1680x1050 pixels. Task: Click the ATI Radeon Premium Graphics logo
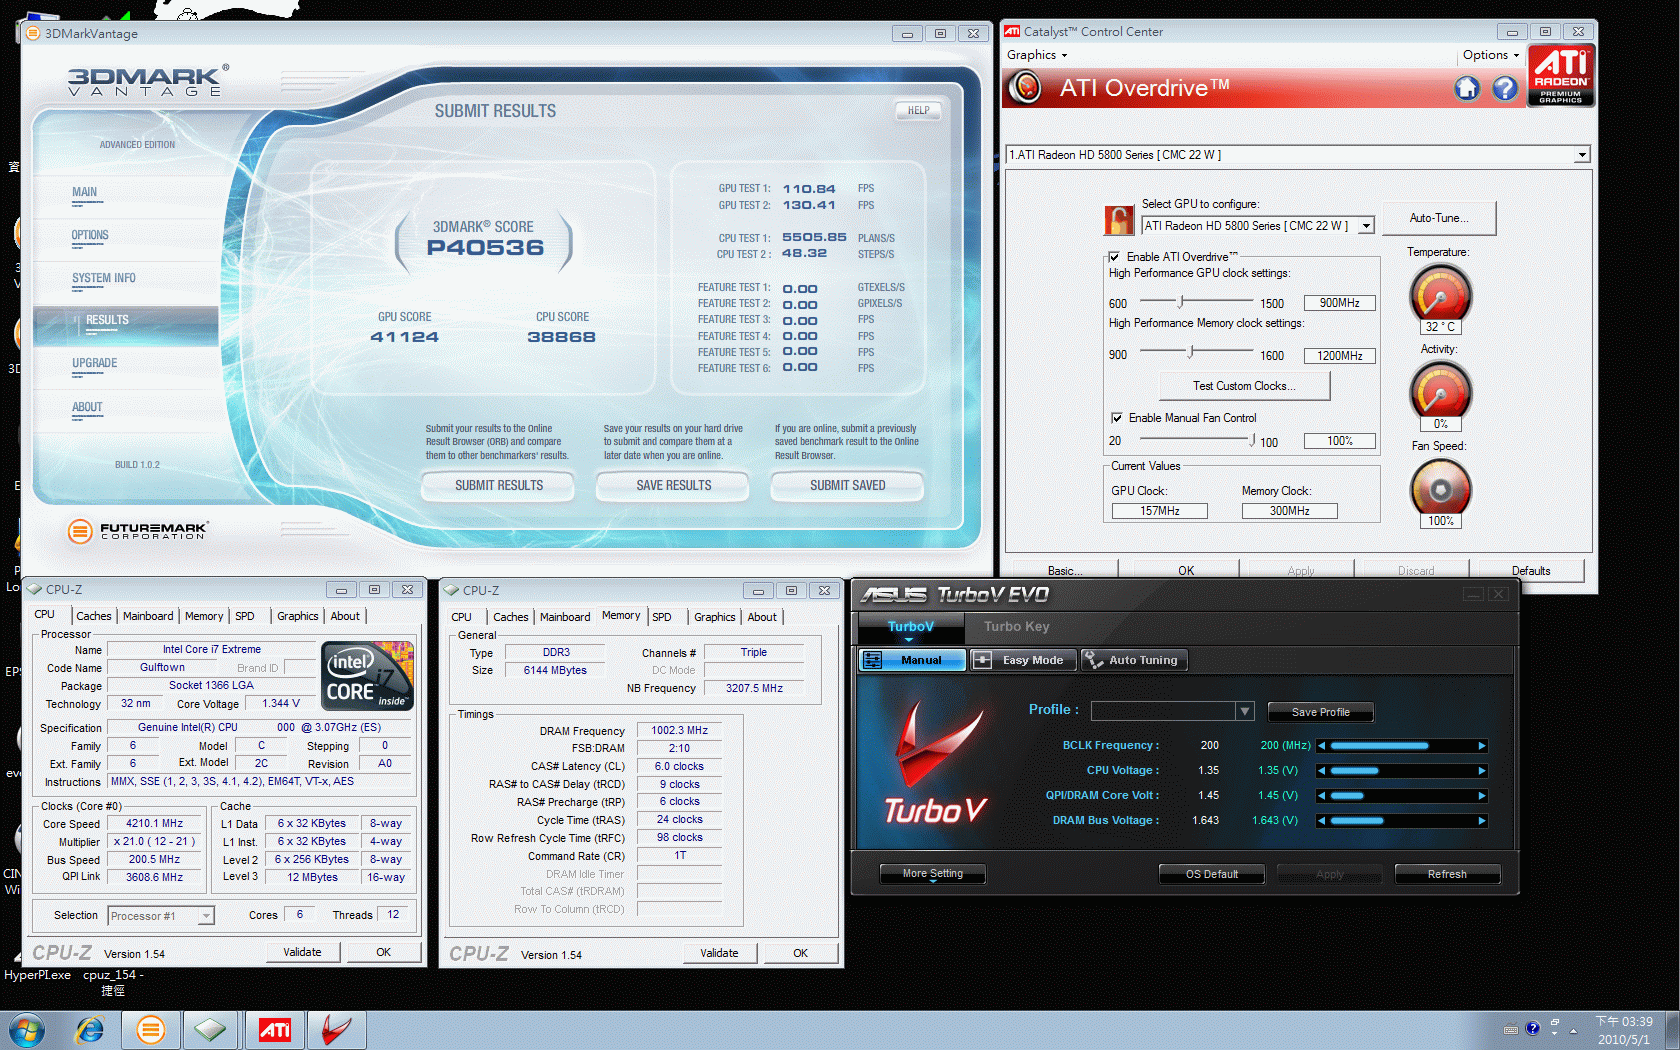(x=1561, y=75)
